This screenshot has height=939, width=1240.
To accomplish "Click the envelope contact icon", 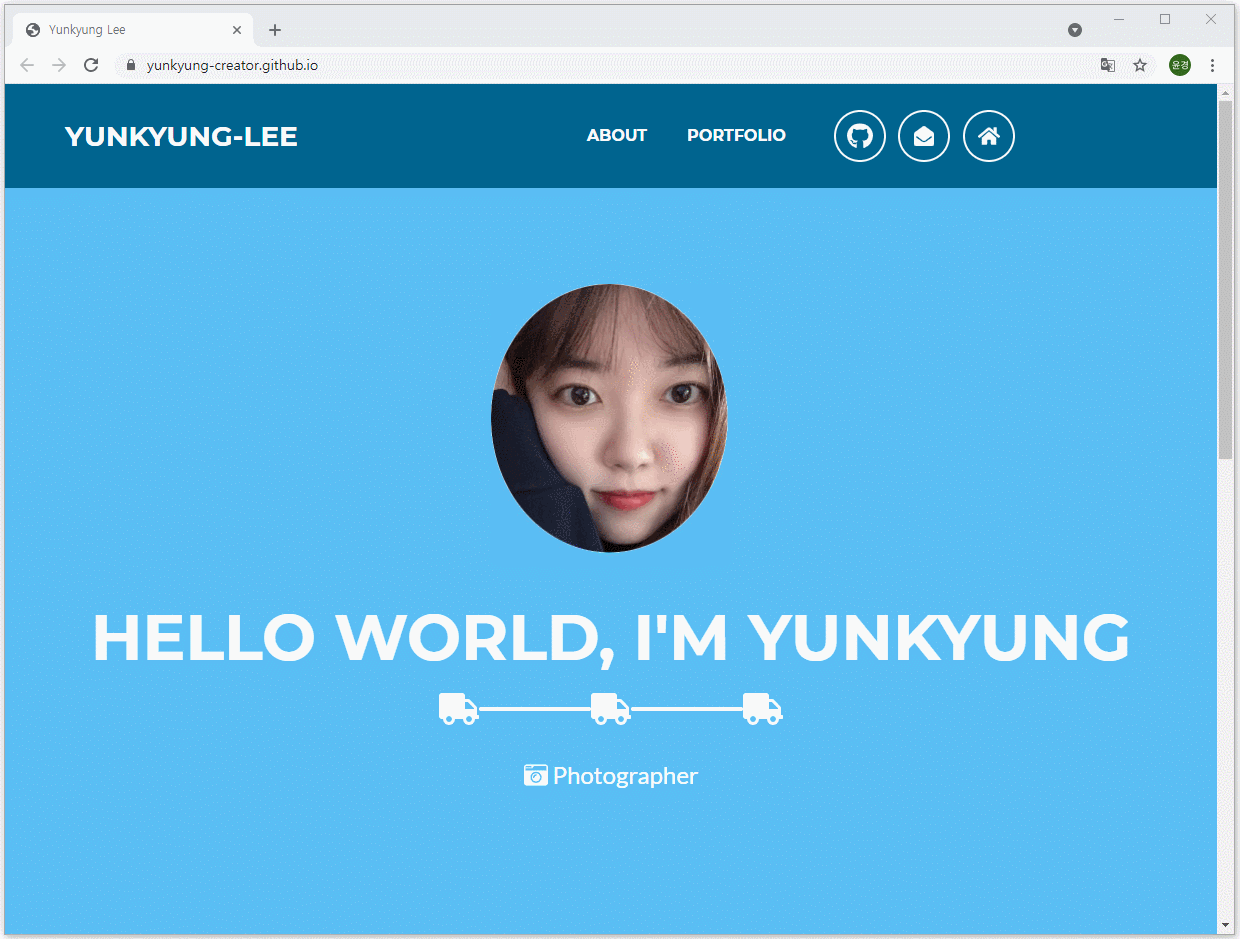I will tap(924, 136).
